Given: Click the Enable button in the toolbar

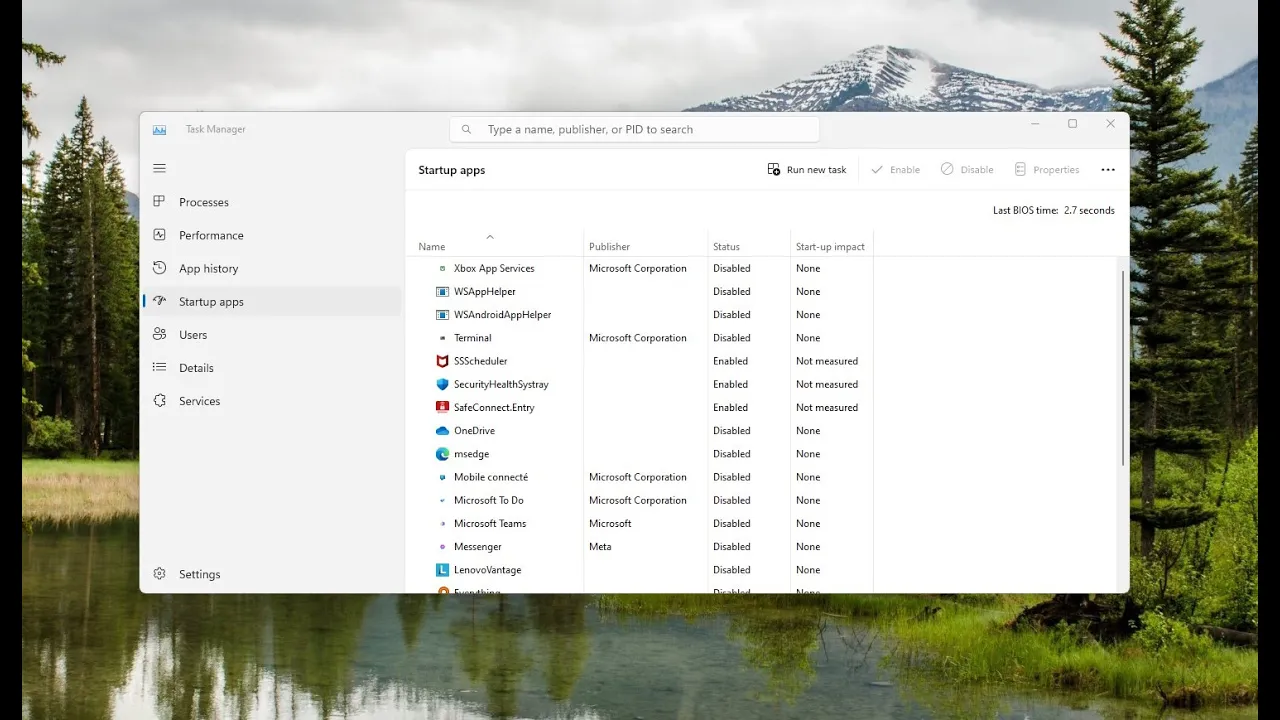Looking at the screenshot, I should pos(895,170).
